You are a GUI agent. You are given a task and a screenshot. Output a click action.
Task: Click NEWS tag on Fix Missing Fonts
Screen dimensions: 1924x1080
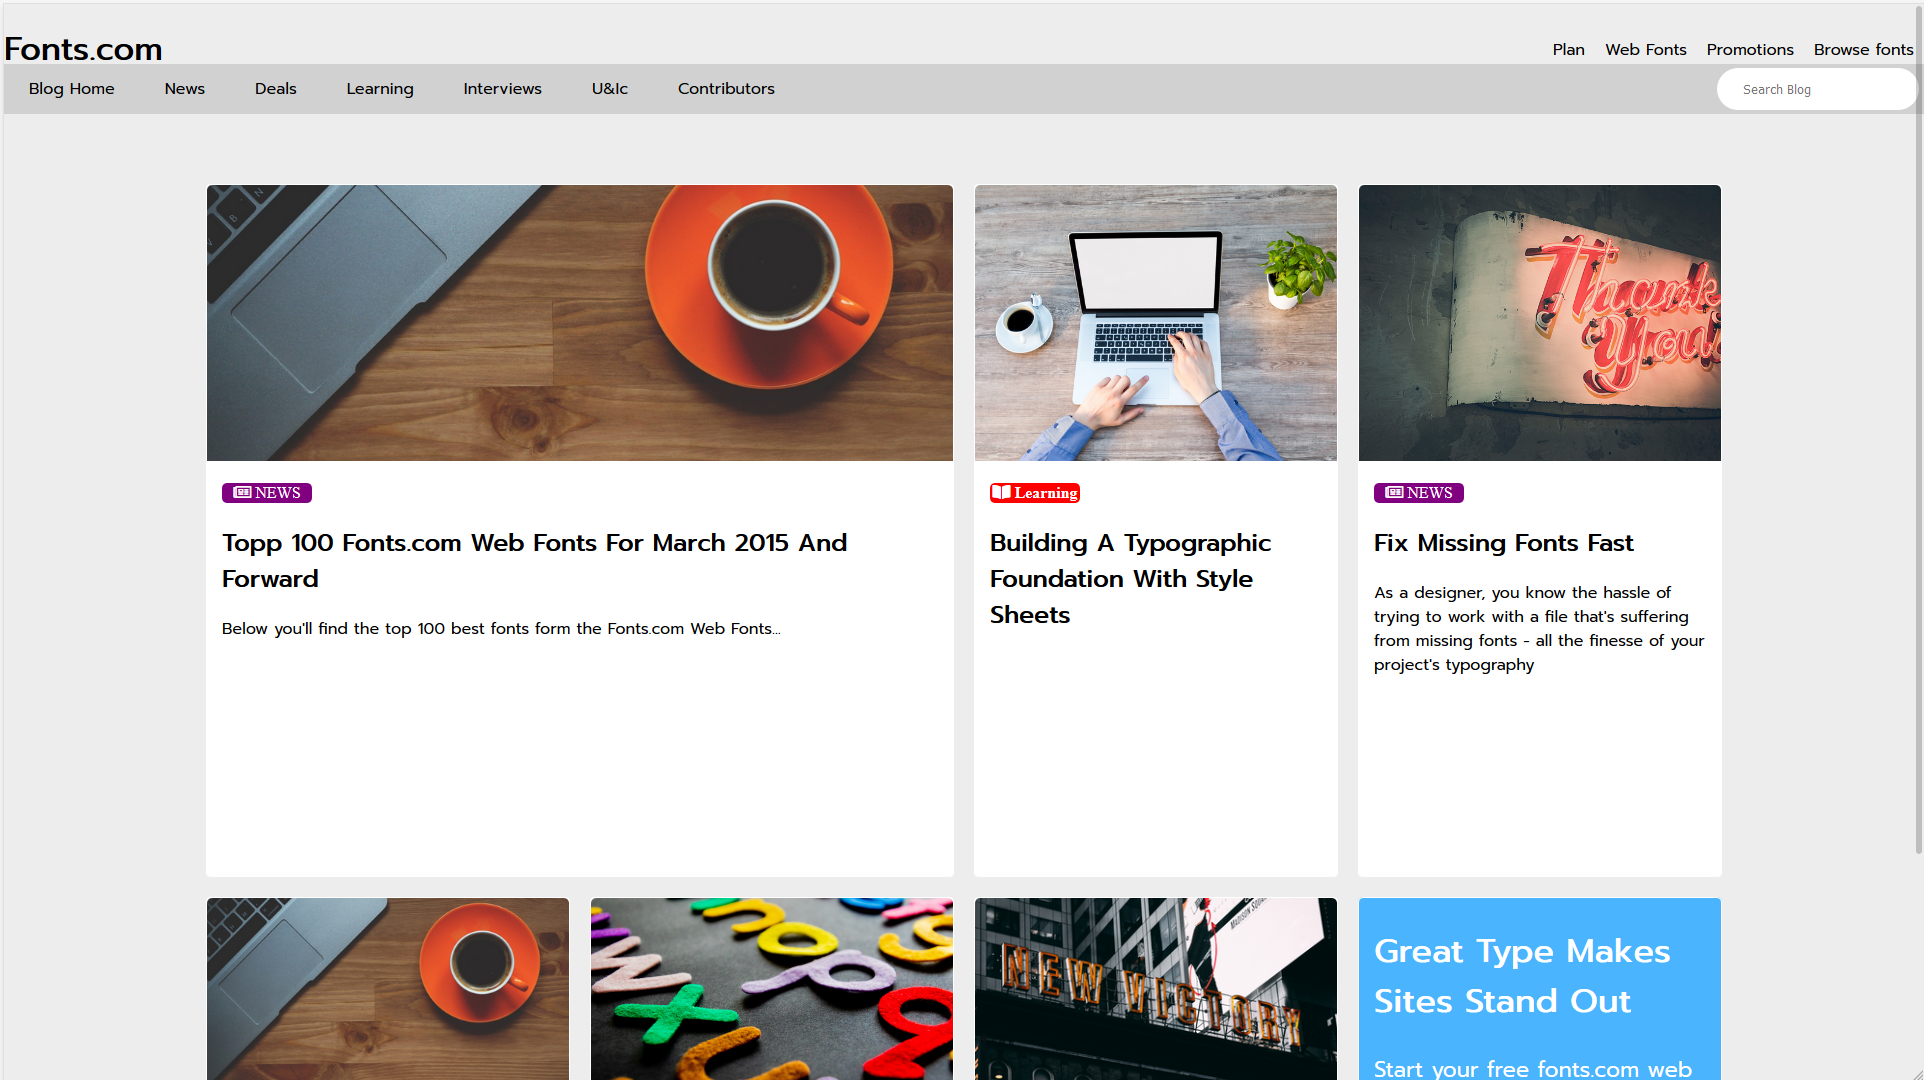point(1418,493)
